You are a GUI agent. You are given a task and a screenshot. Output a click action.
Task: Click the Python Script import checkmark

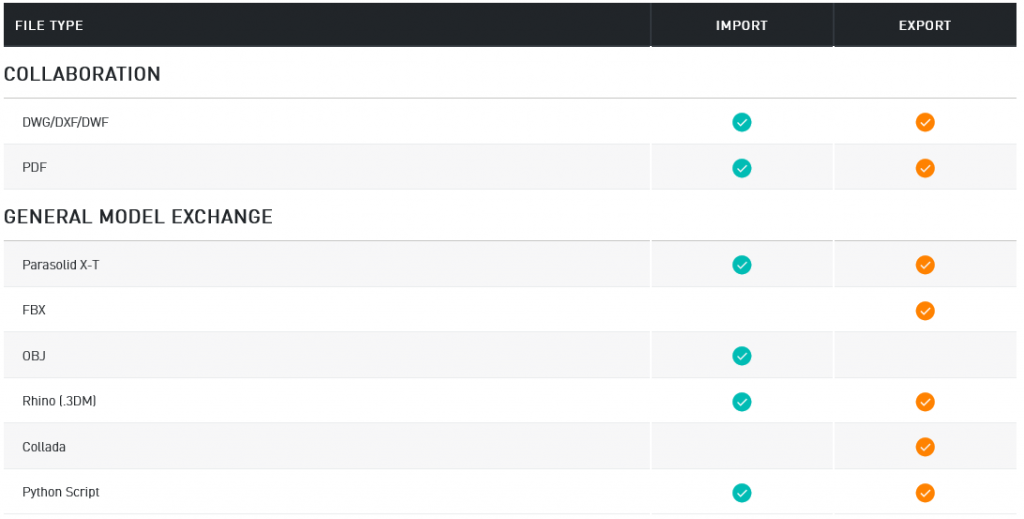point(741,492)
